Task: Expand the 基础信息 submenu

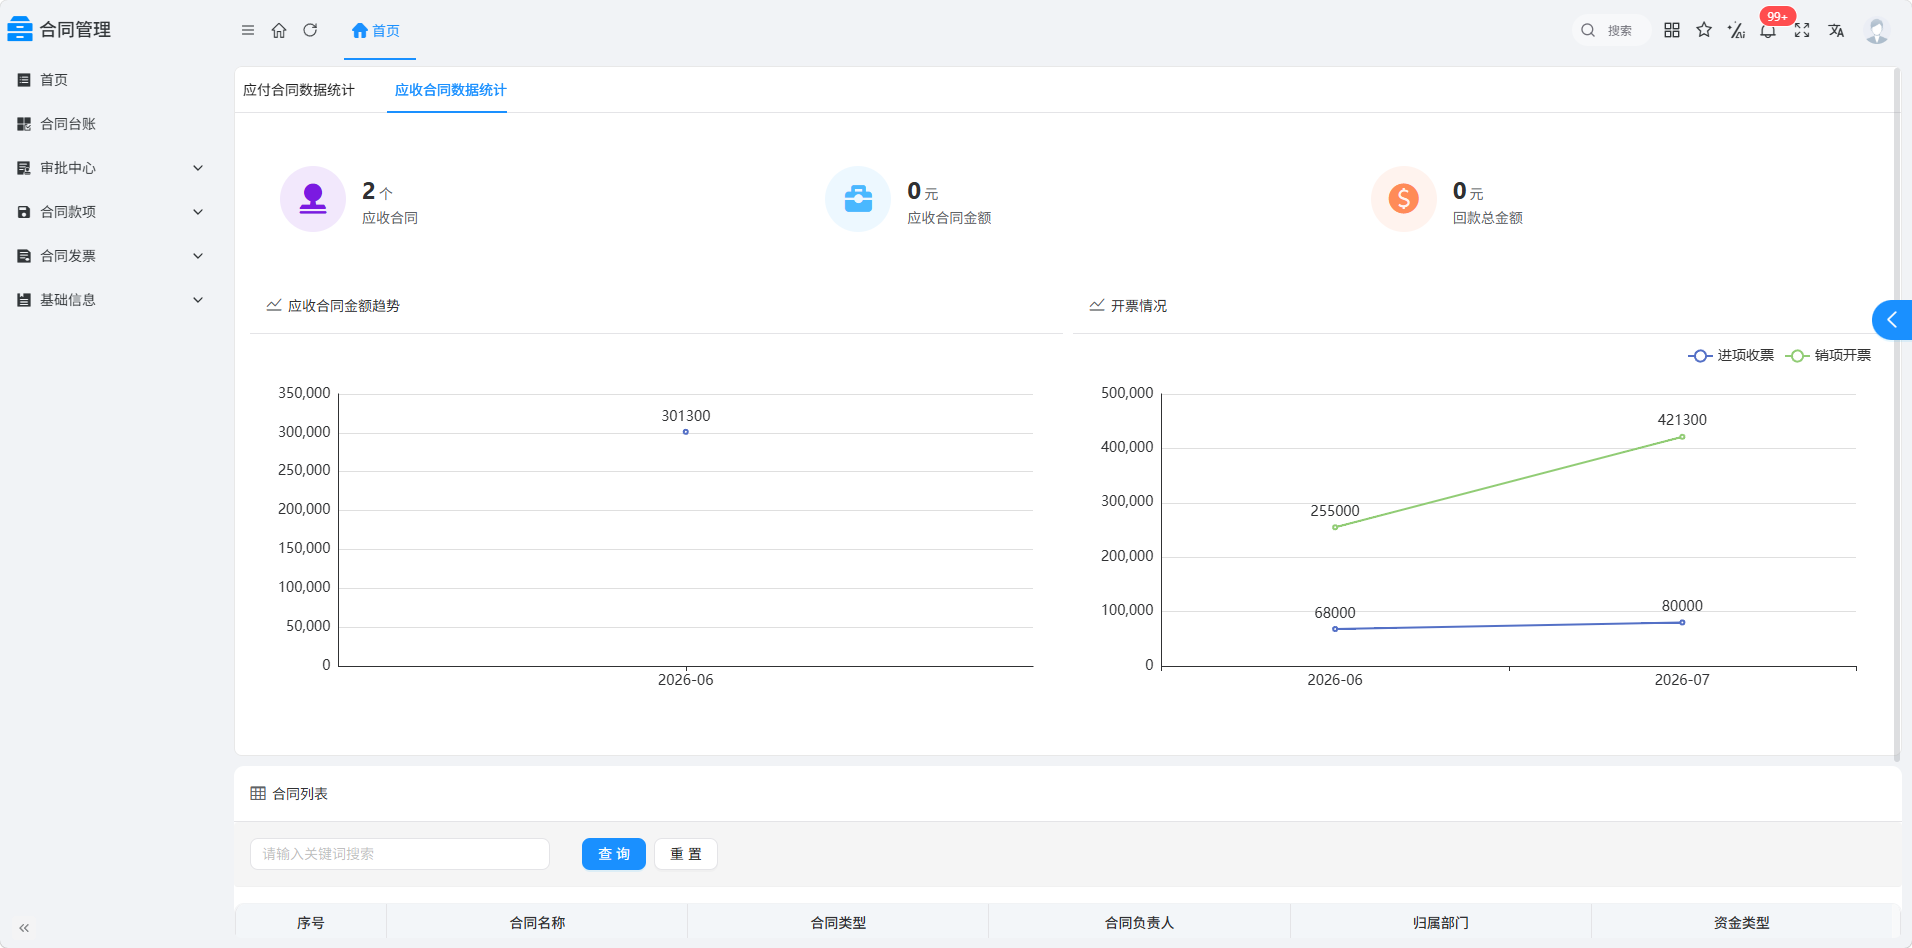Action: (110, 300)
